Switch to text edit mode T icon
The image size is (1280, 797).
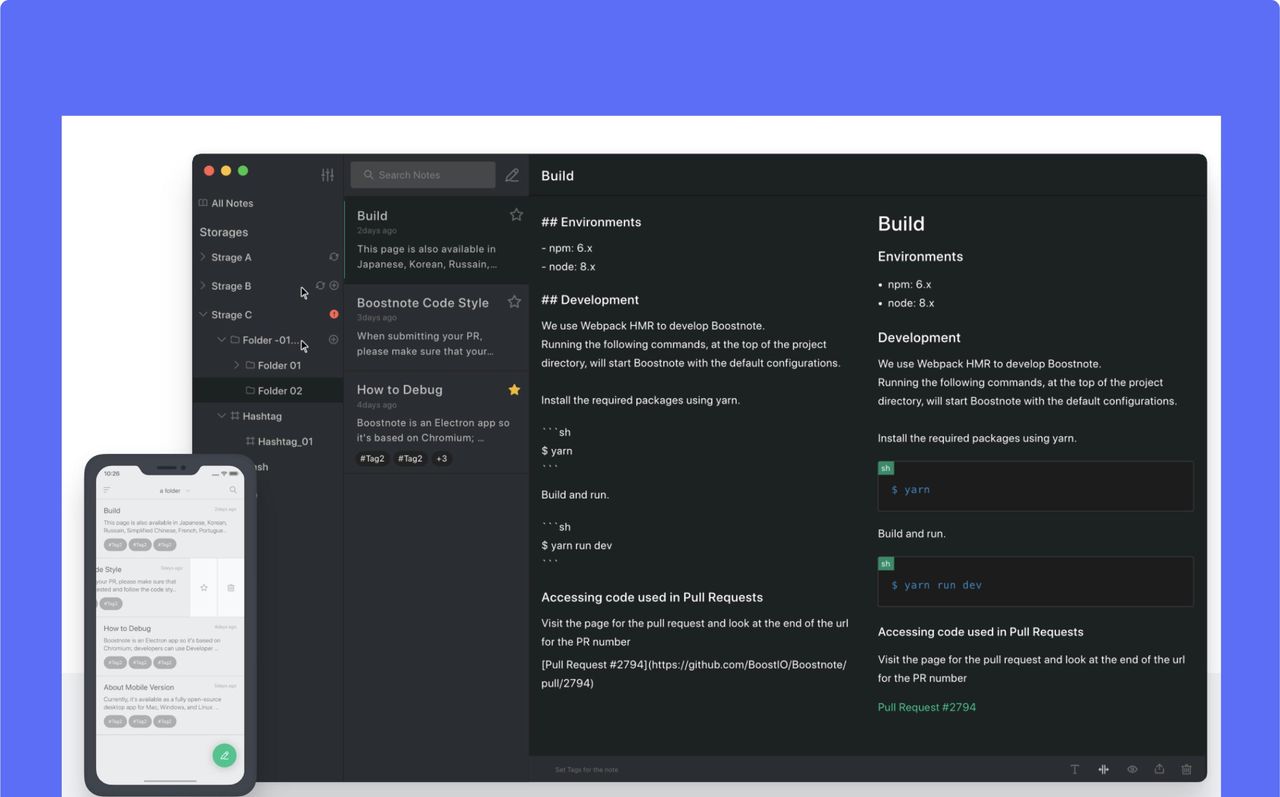click(x=1075, y=769)
